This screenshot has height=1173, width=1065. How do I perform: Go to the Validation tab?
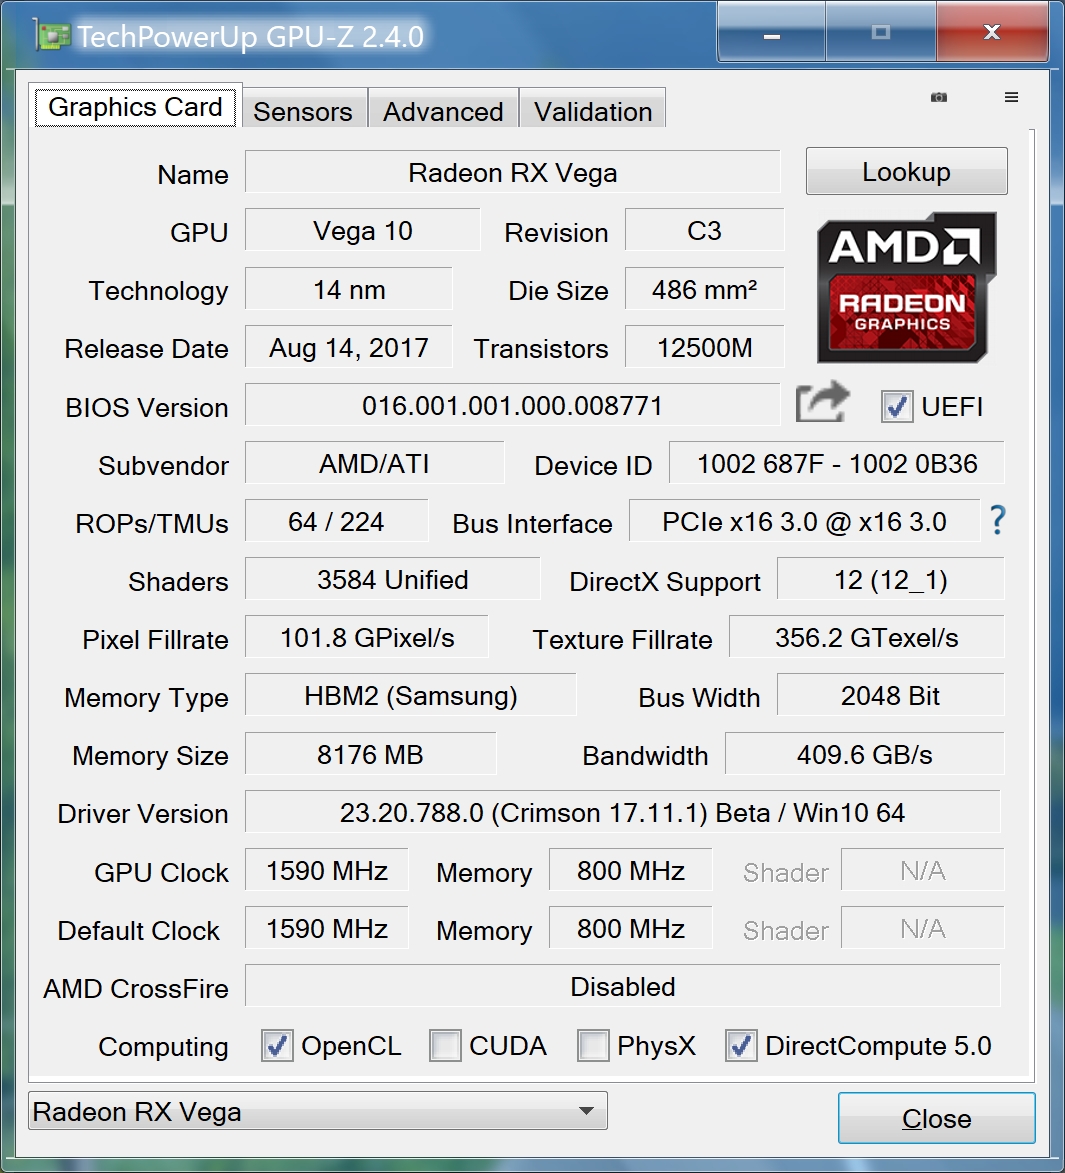[593, 111]
